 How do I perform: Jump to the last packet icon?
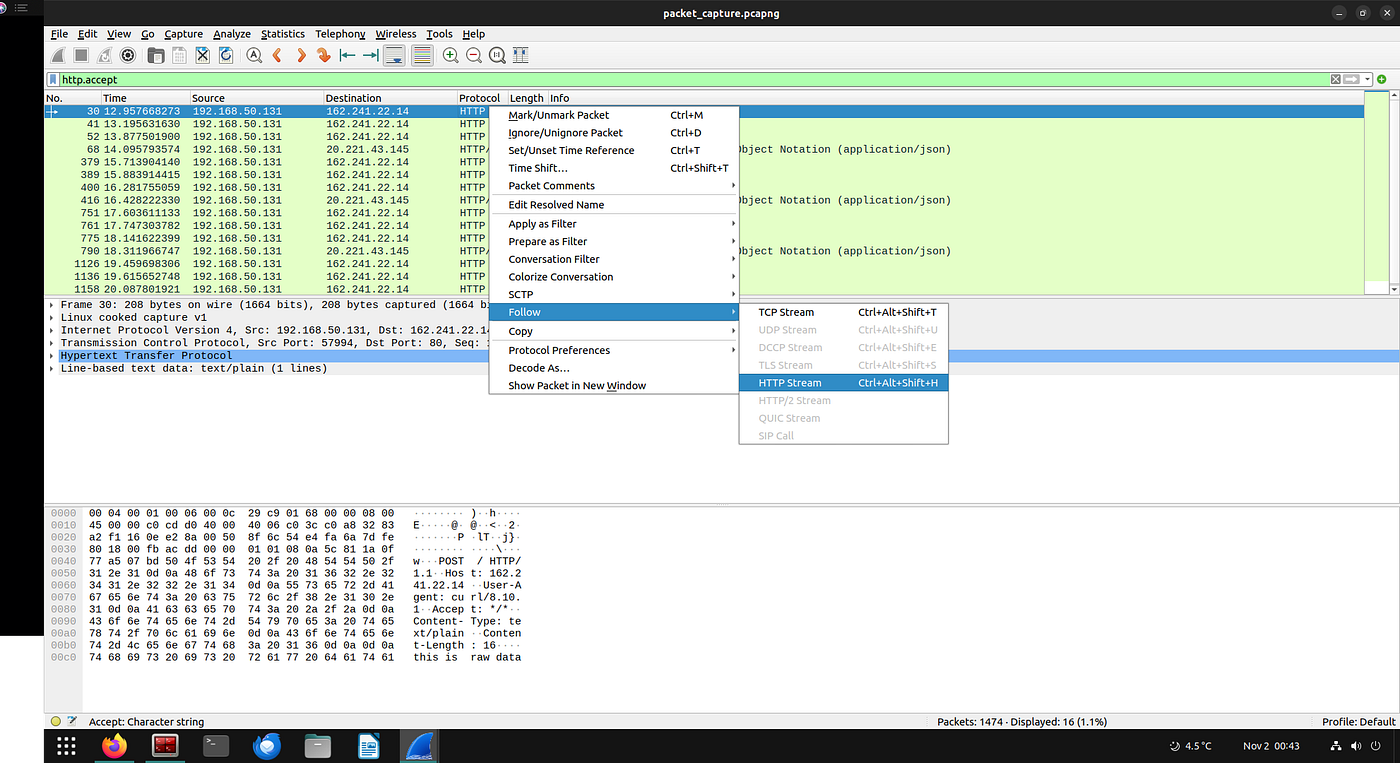(370, 56)
